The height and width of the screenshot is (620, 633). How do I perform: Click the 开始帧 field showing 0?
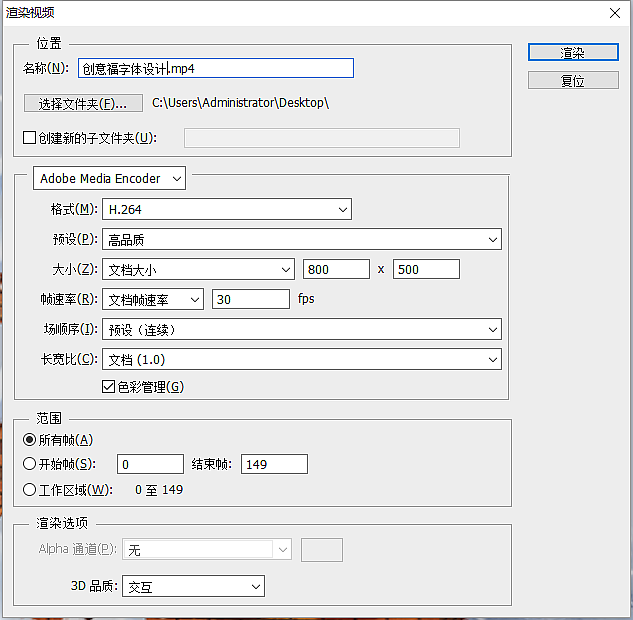tap(150, 464)
